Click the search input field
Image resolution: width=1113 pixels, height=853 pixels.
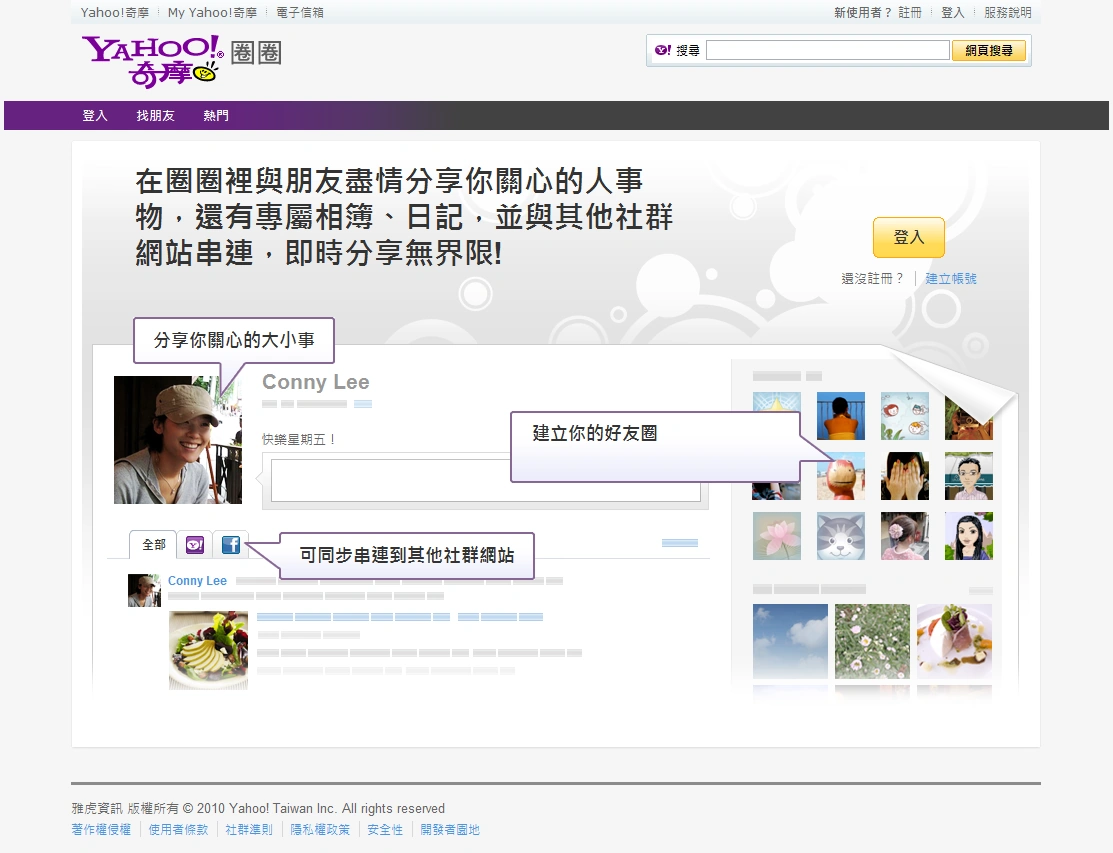[827, 49]
